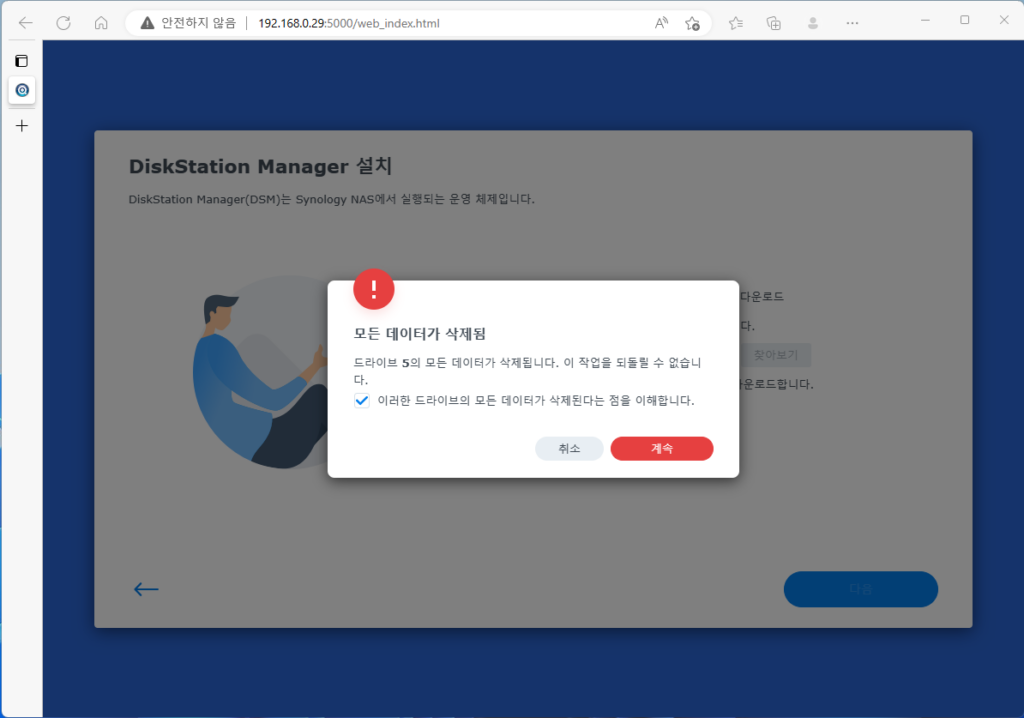This screenshot has width=1024, height=718.
Task: Open the browser collections icon
Action: (774, 24)
